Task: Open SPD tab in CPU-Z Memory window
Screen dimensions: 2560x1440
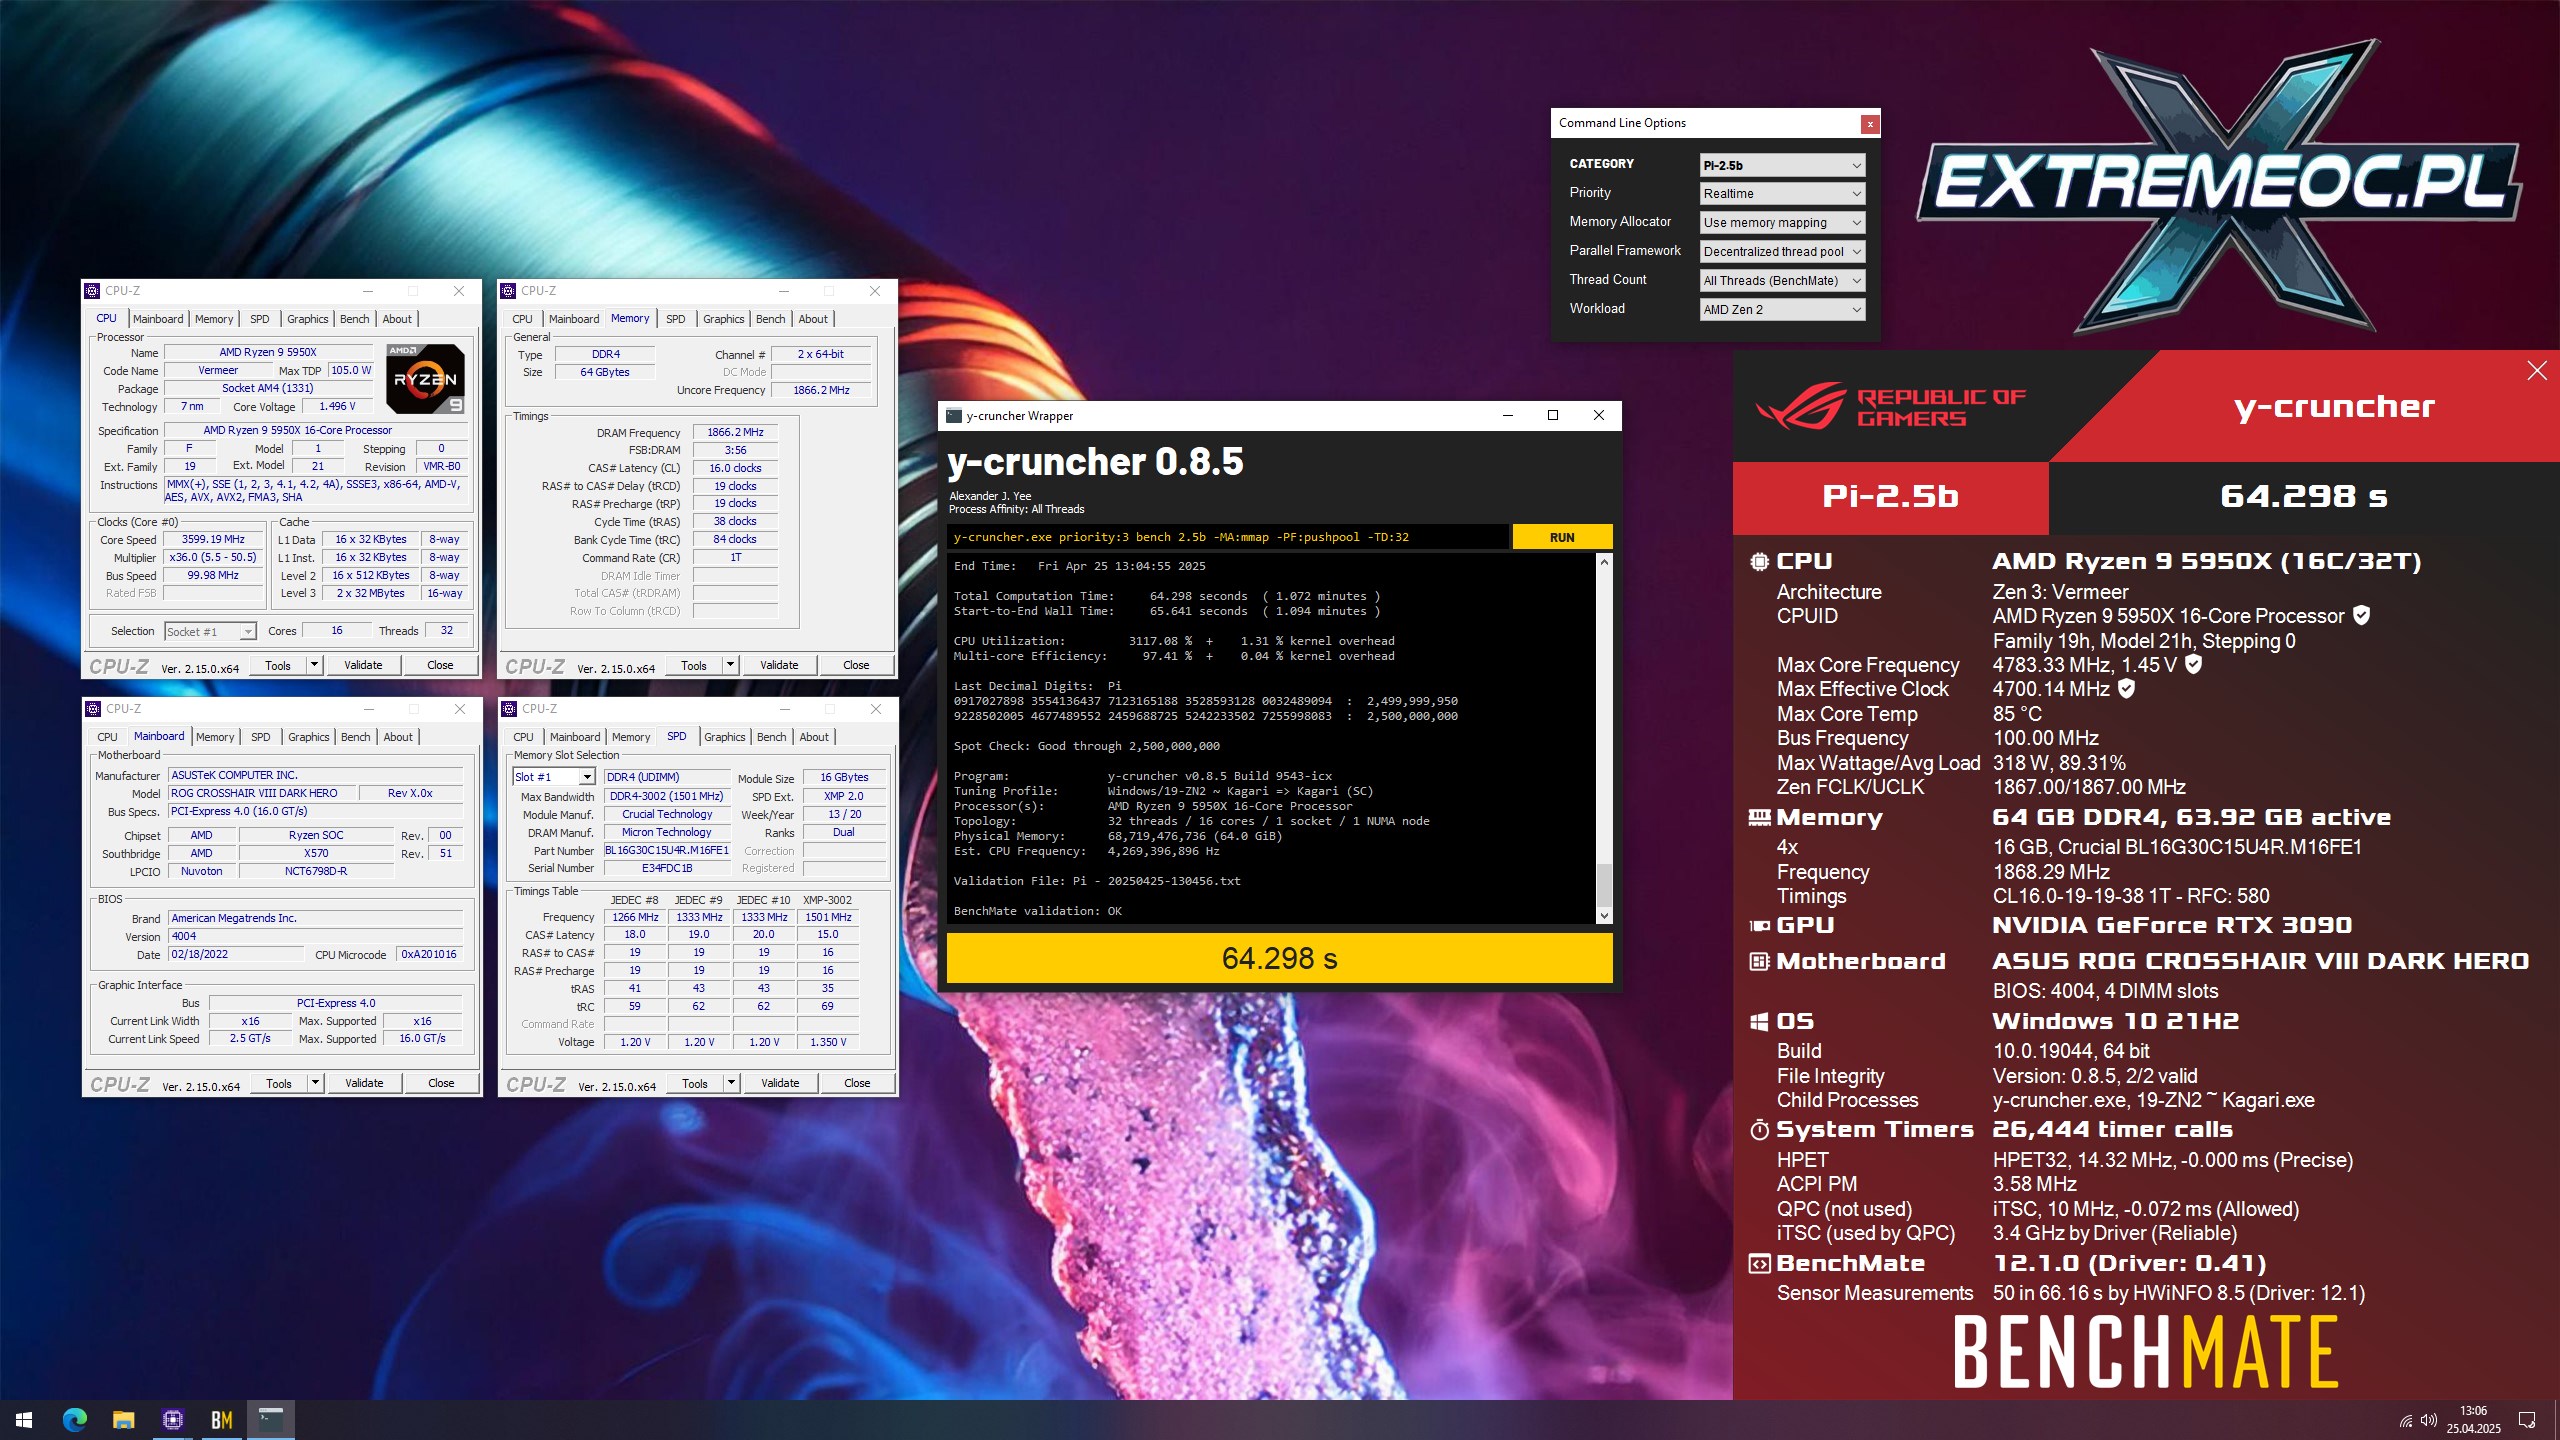Action: pos(675,319)
